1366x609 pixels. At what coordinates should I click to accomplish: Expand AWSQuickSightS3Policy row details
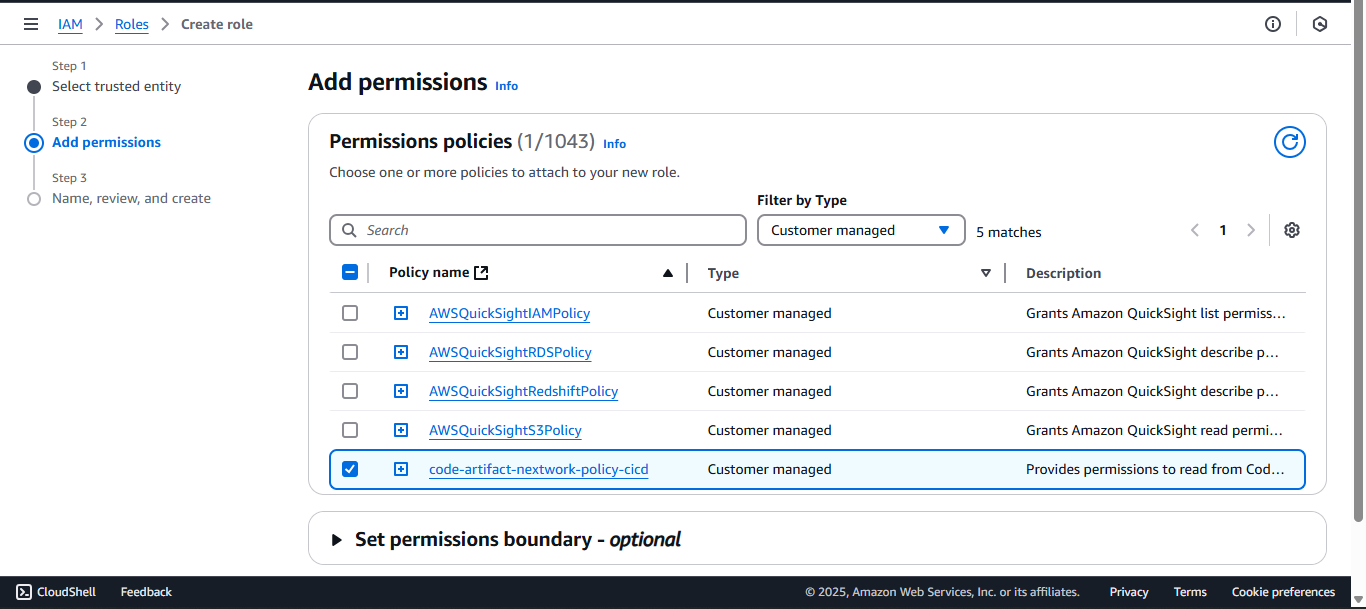[401, 430]
